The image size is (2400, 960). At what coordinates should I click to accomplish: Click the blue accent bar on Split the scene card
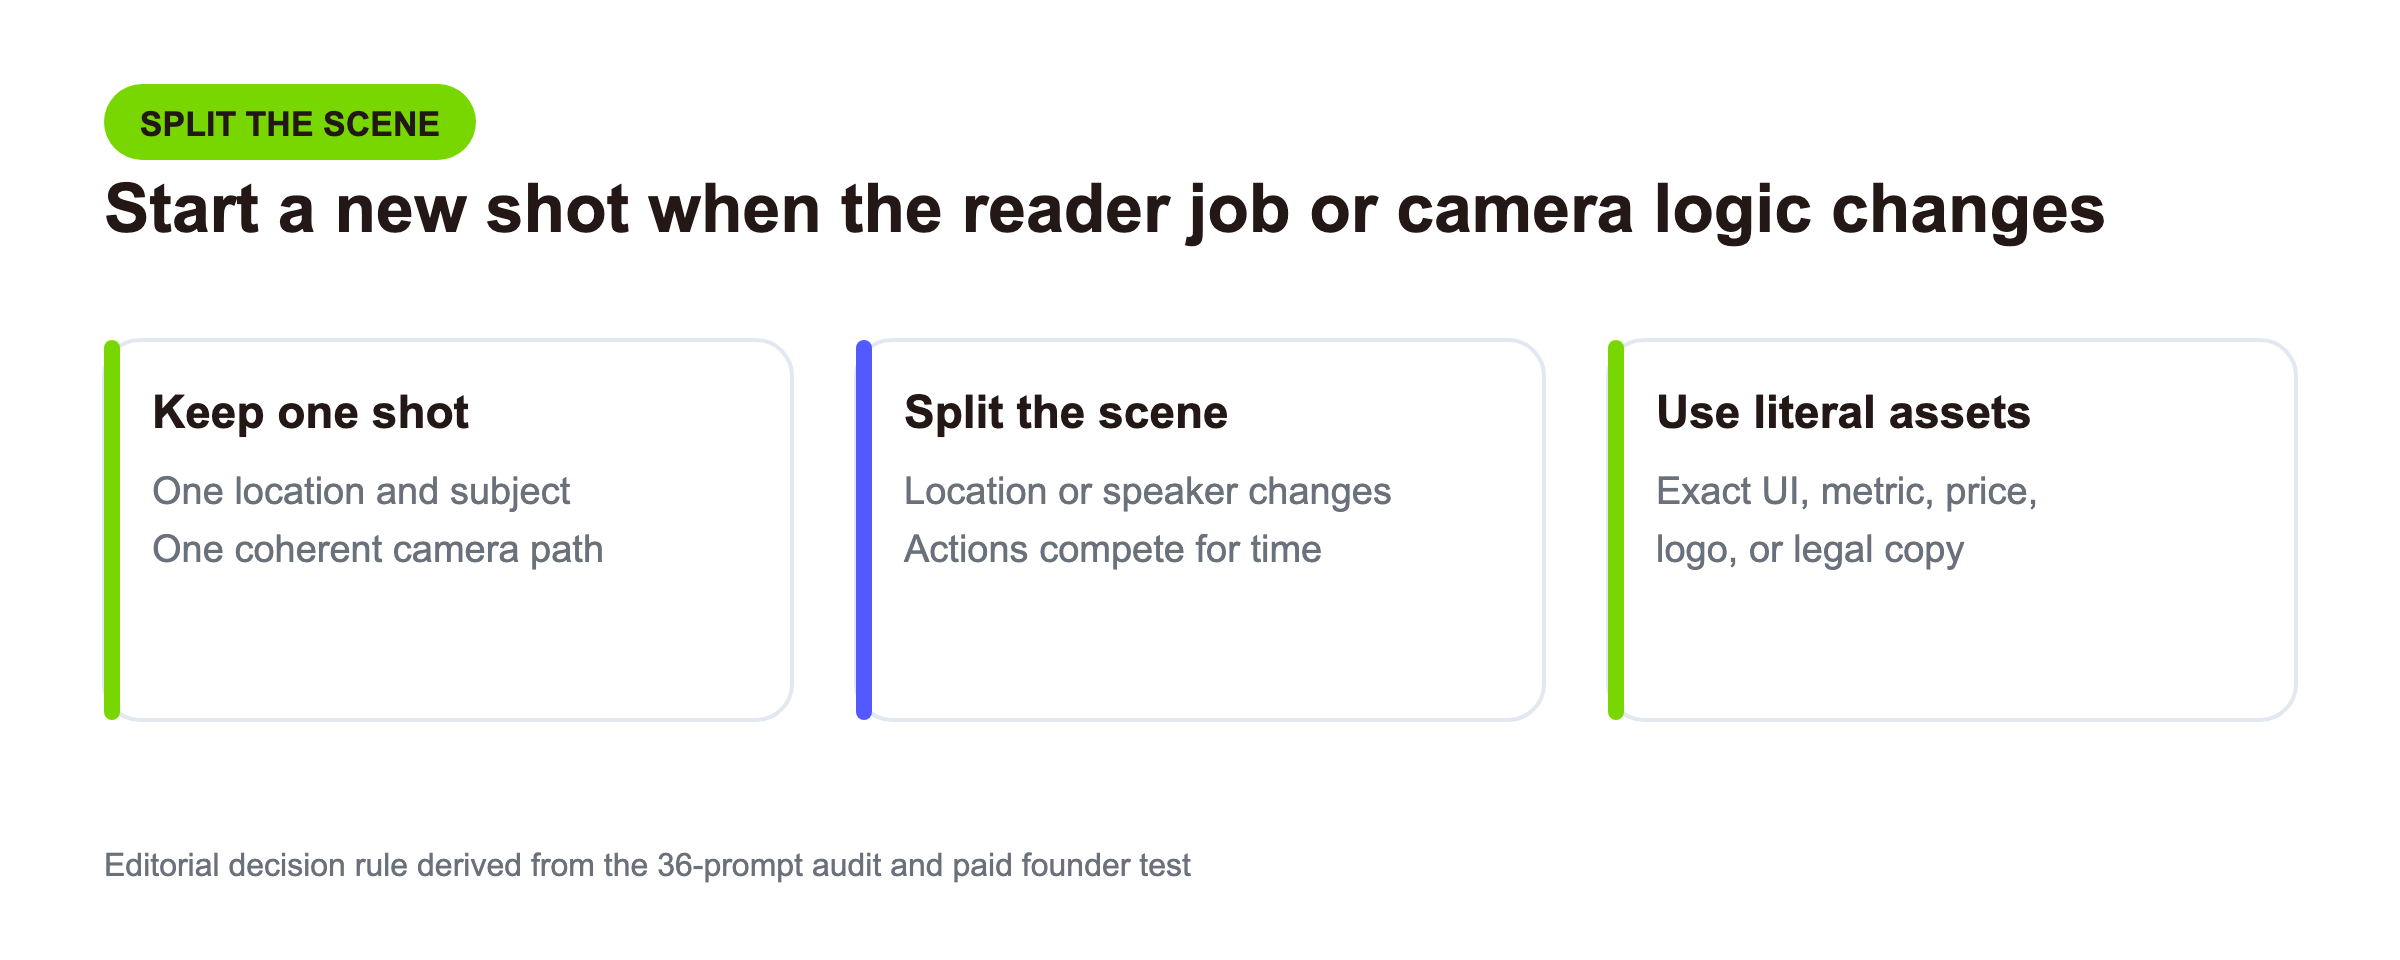(x=864, y=530)
